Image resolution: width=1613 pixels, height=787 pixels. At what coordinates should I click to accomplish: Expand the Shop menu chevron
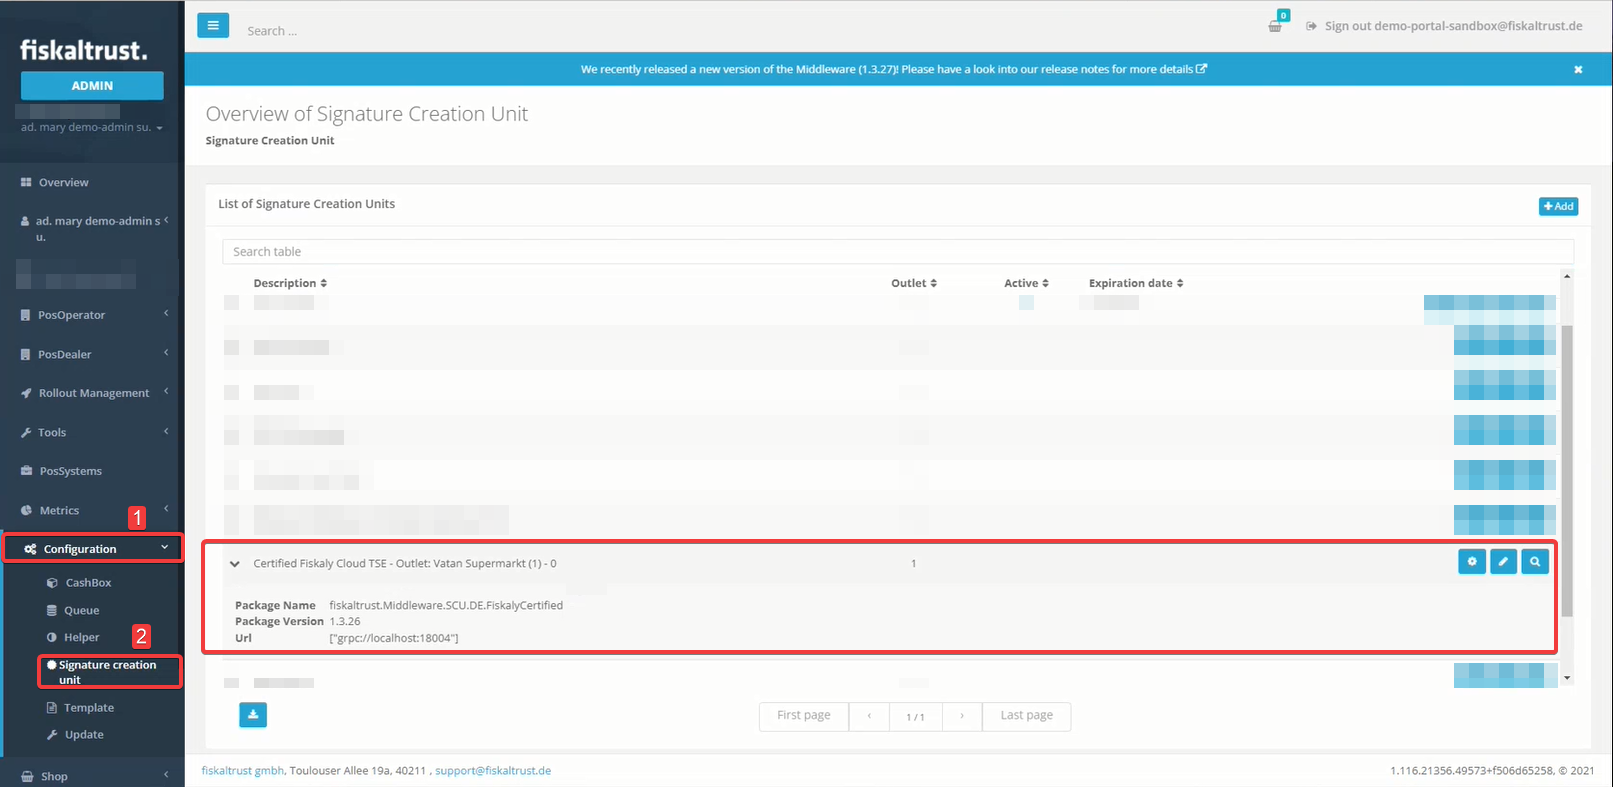[x=166, y=775]
